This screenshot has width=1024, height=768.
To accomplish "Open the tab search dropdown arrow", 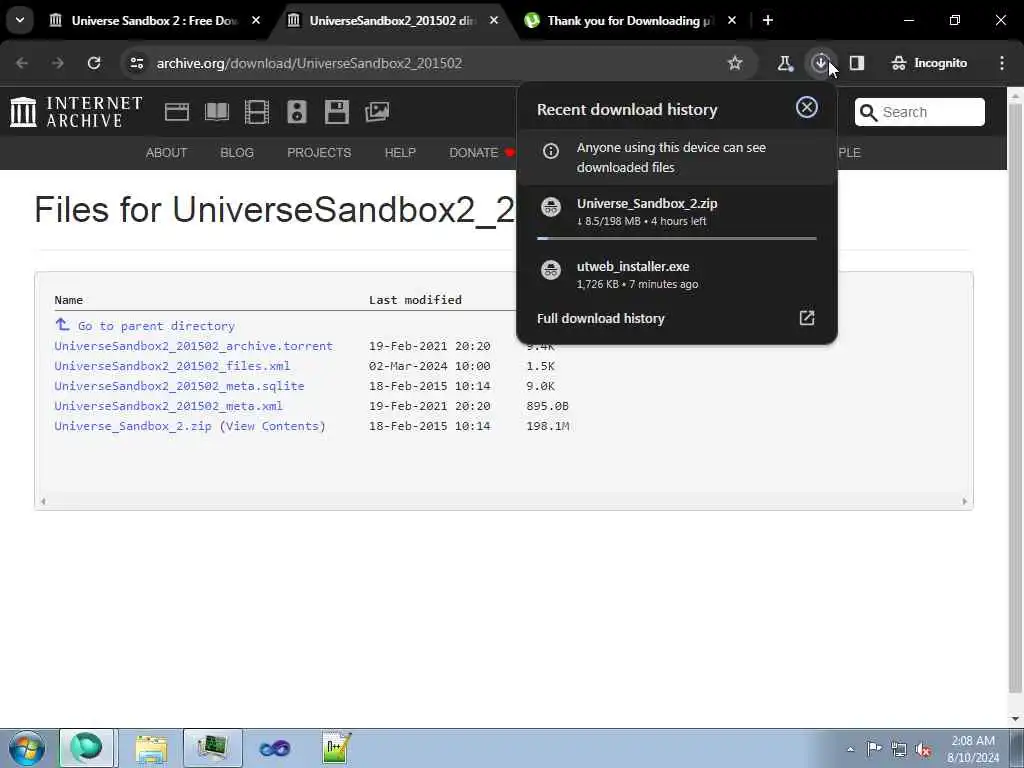I will 20,20.
